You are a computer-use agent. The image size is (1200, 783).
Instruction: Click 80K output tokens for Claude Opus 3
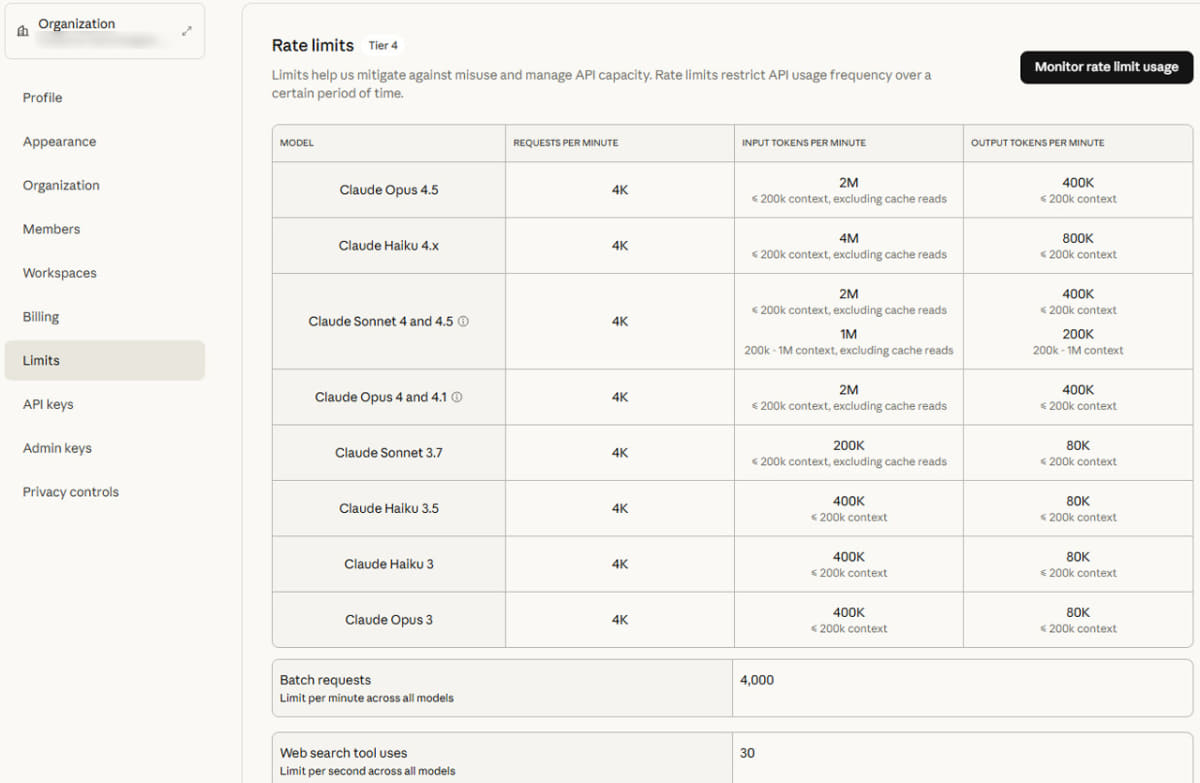tap(1078, 612)
